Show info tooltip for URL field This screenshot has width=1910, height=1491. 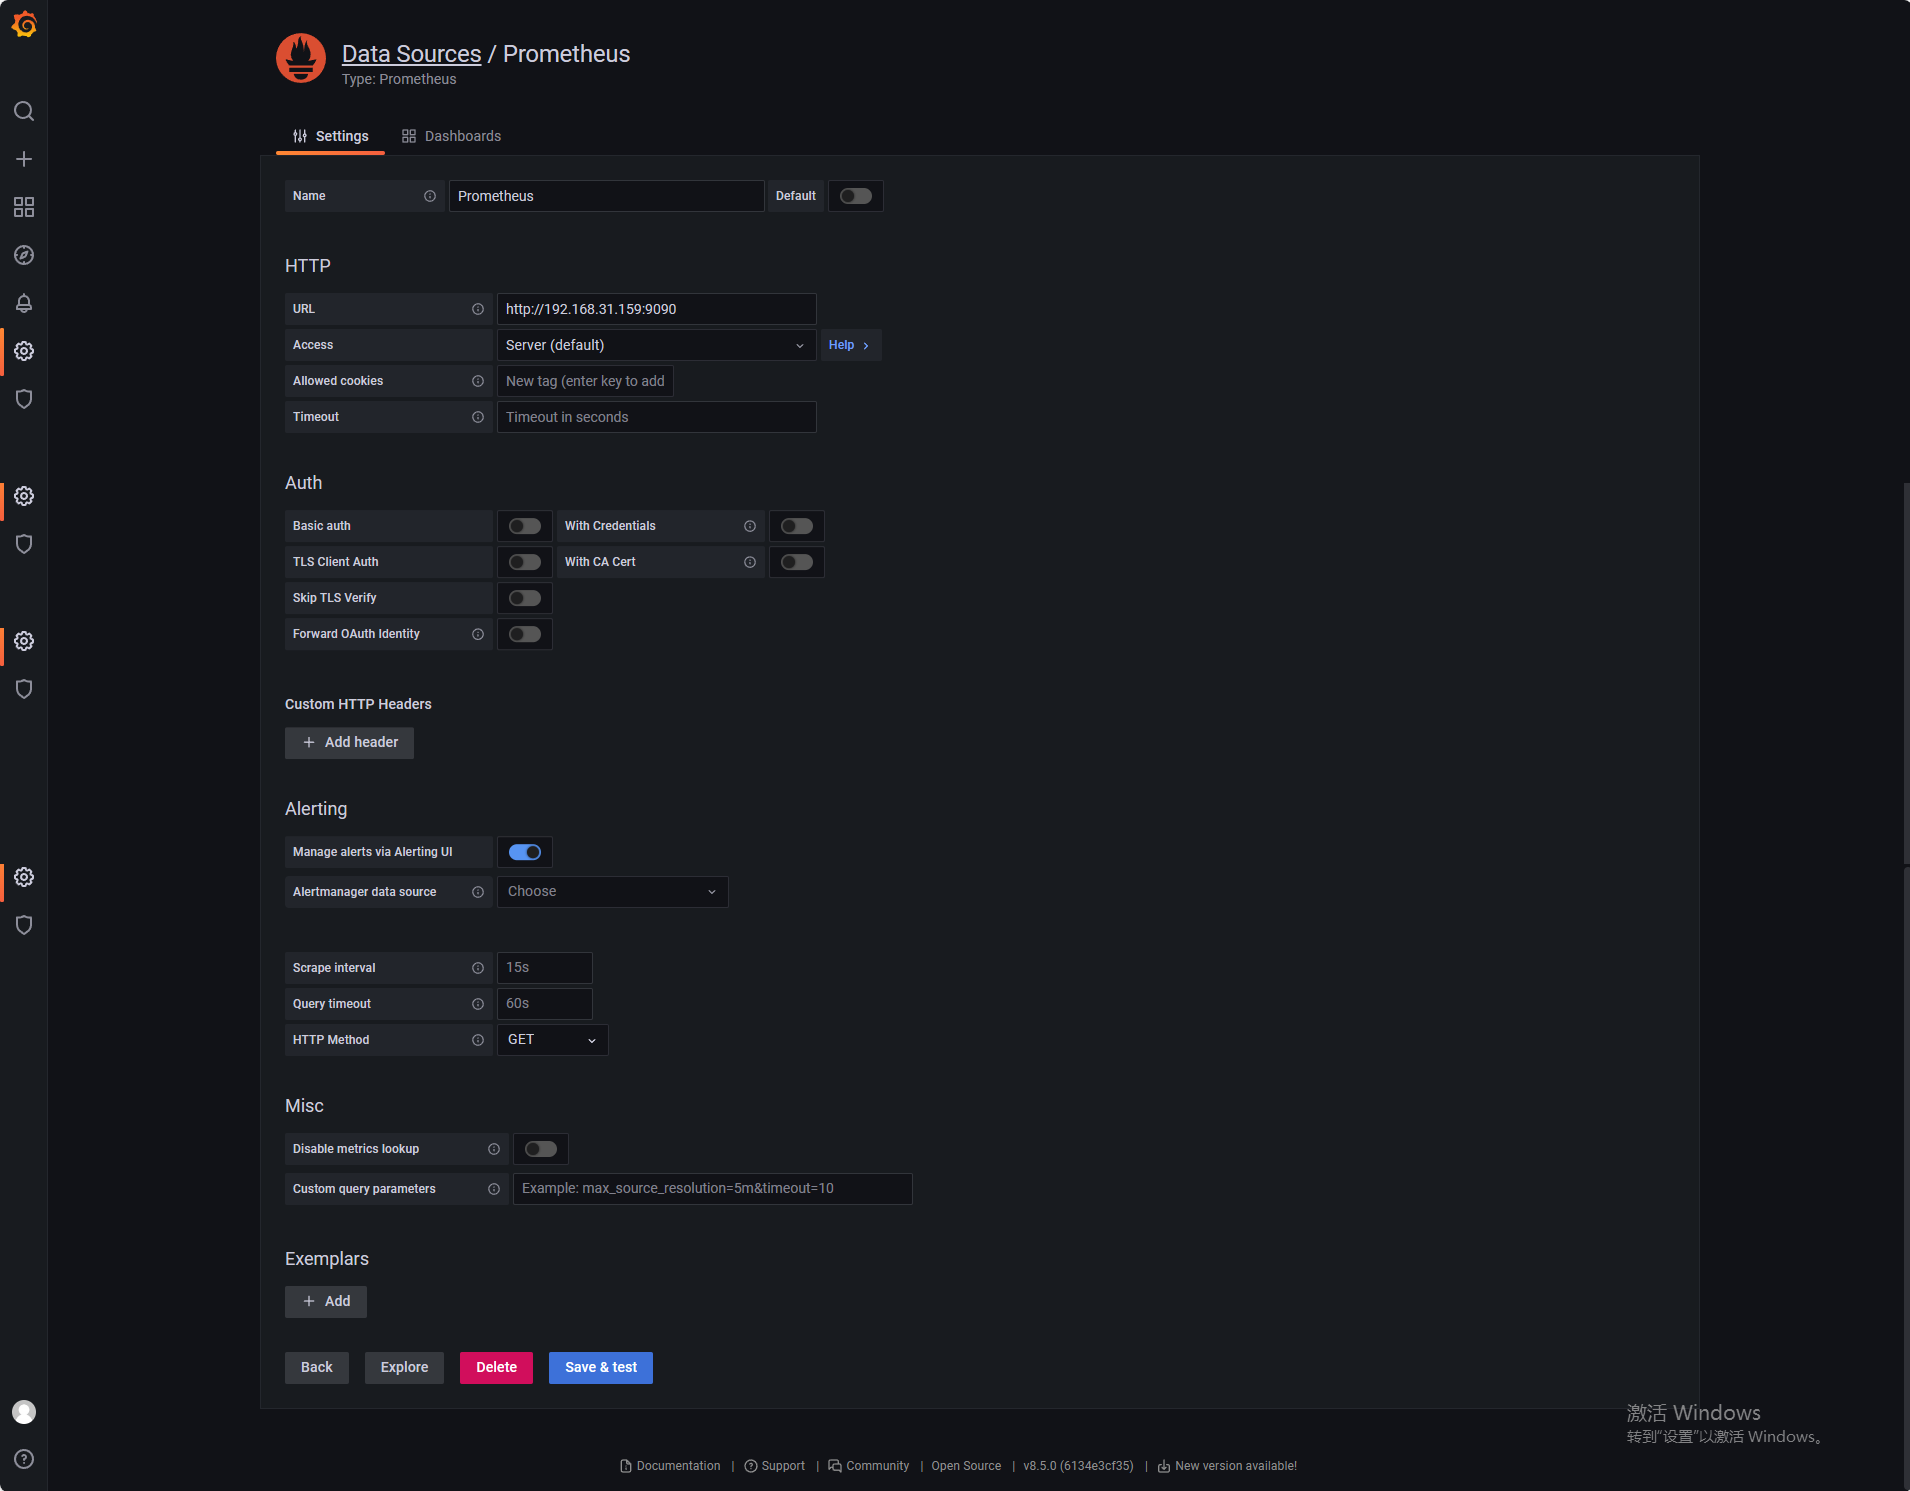coord(478,309)
